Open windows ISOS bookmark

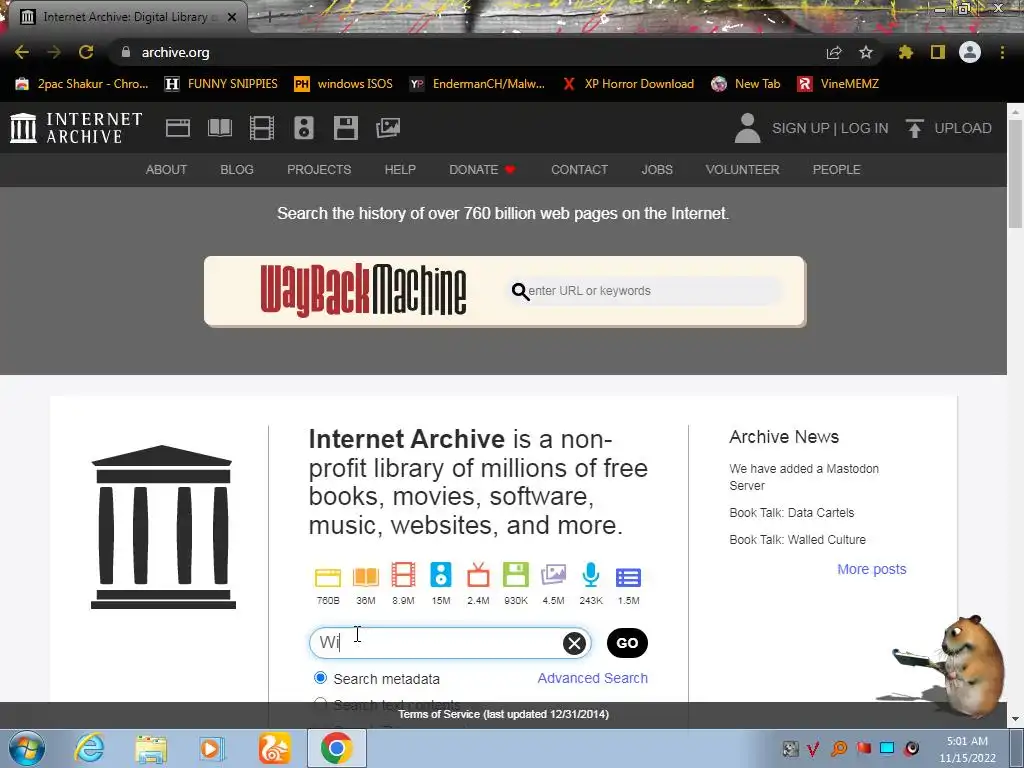pos(344,84)
